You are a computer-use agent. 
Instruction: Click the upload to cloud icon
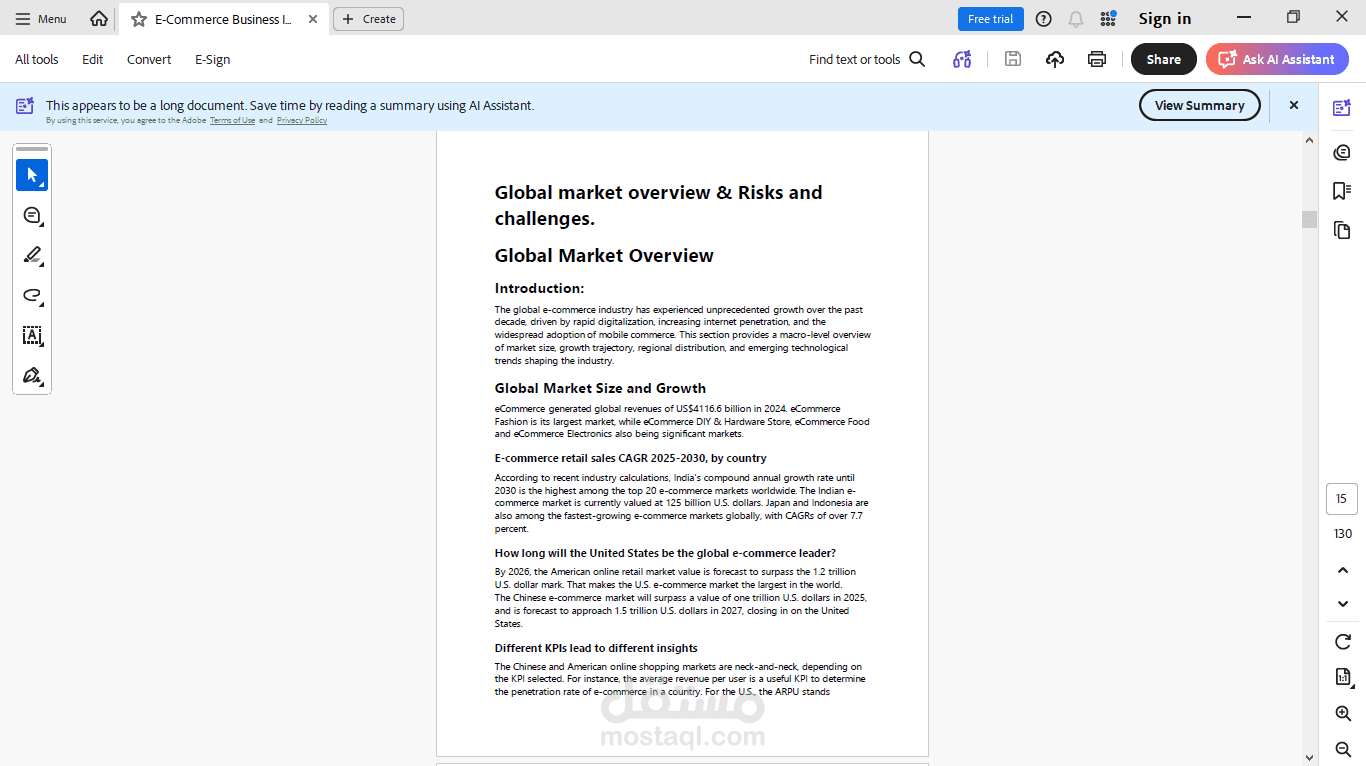point(1055,59)
